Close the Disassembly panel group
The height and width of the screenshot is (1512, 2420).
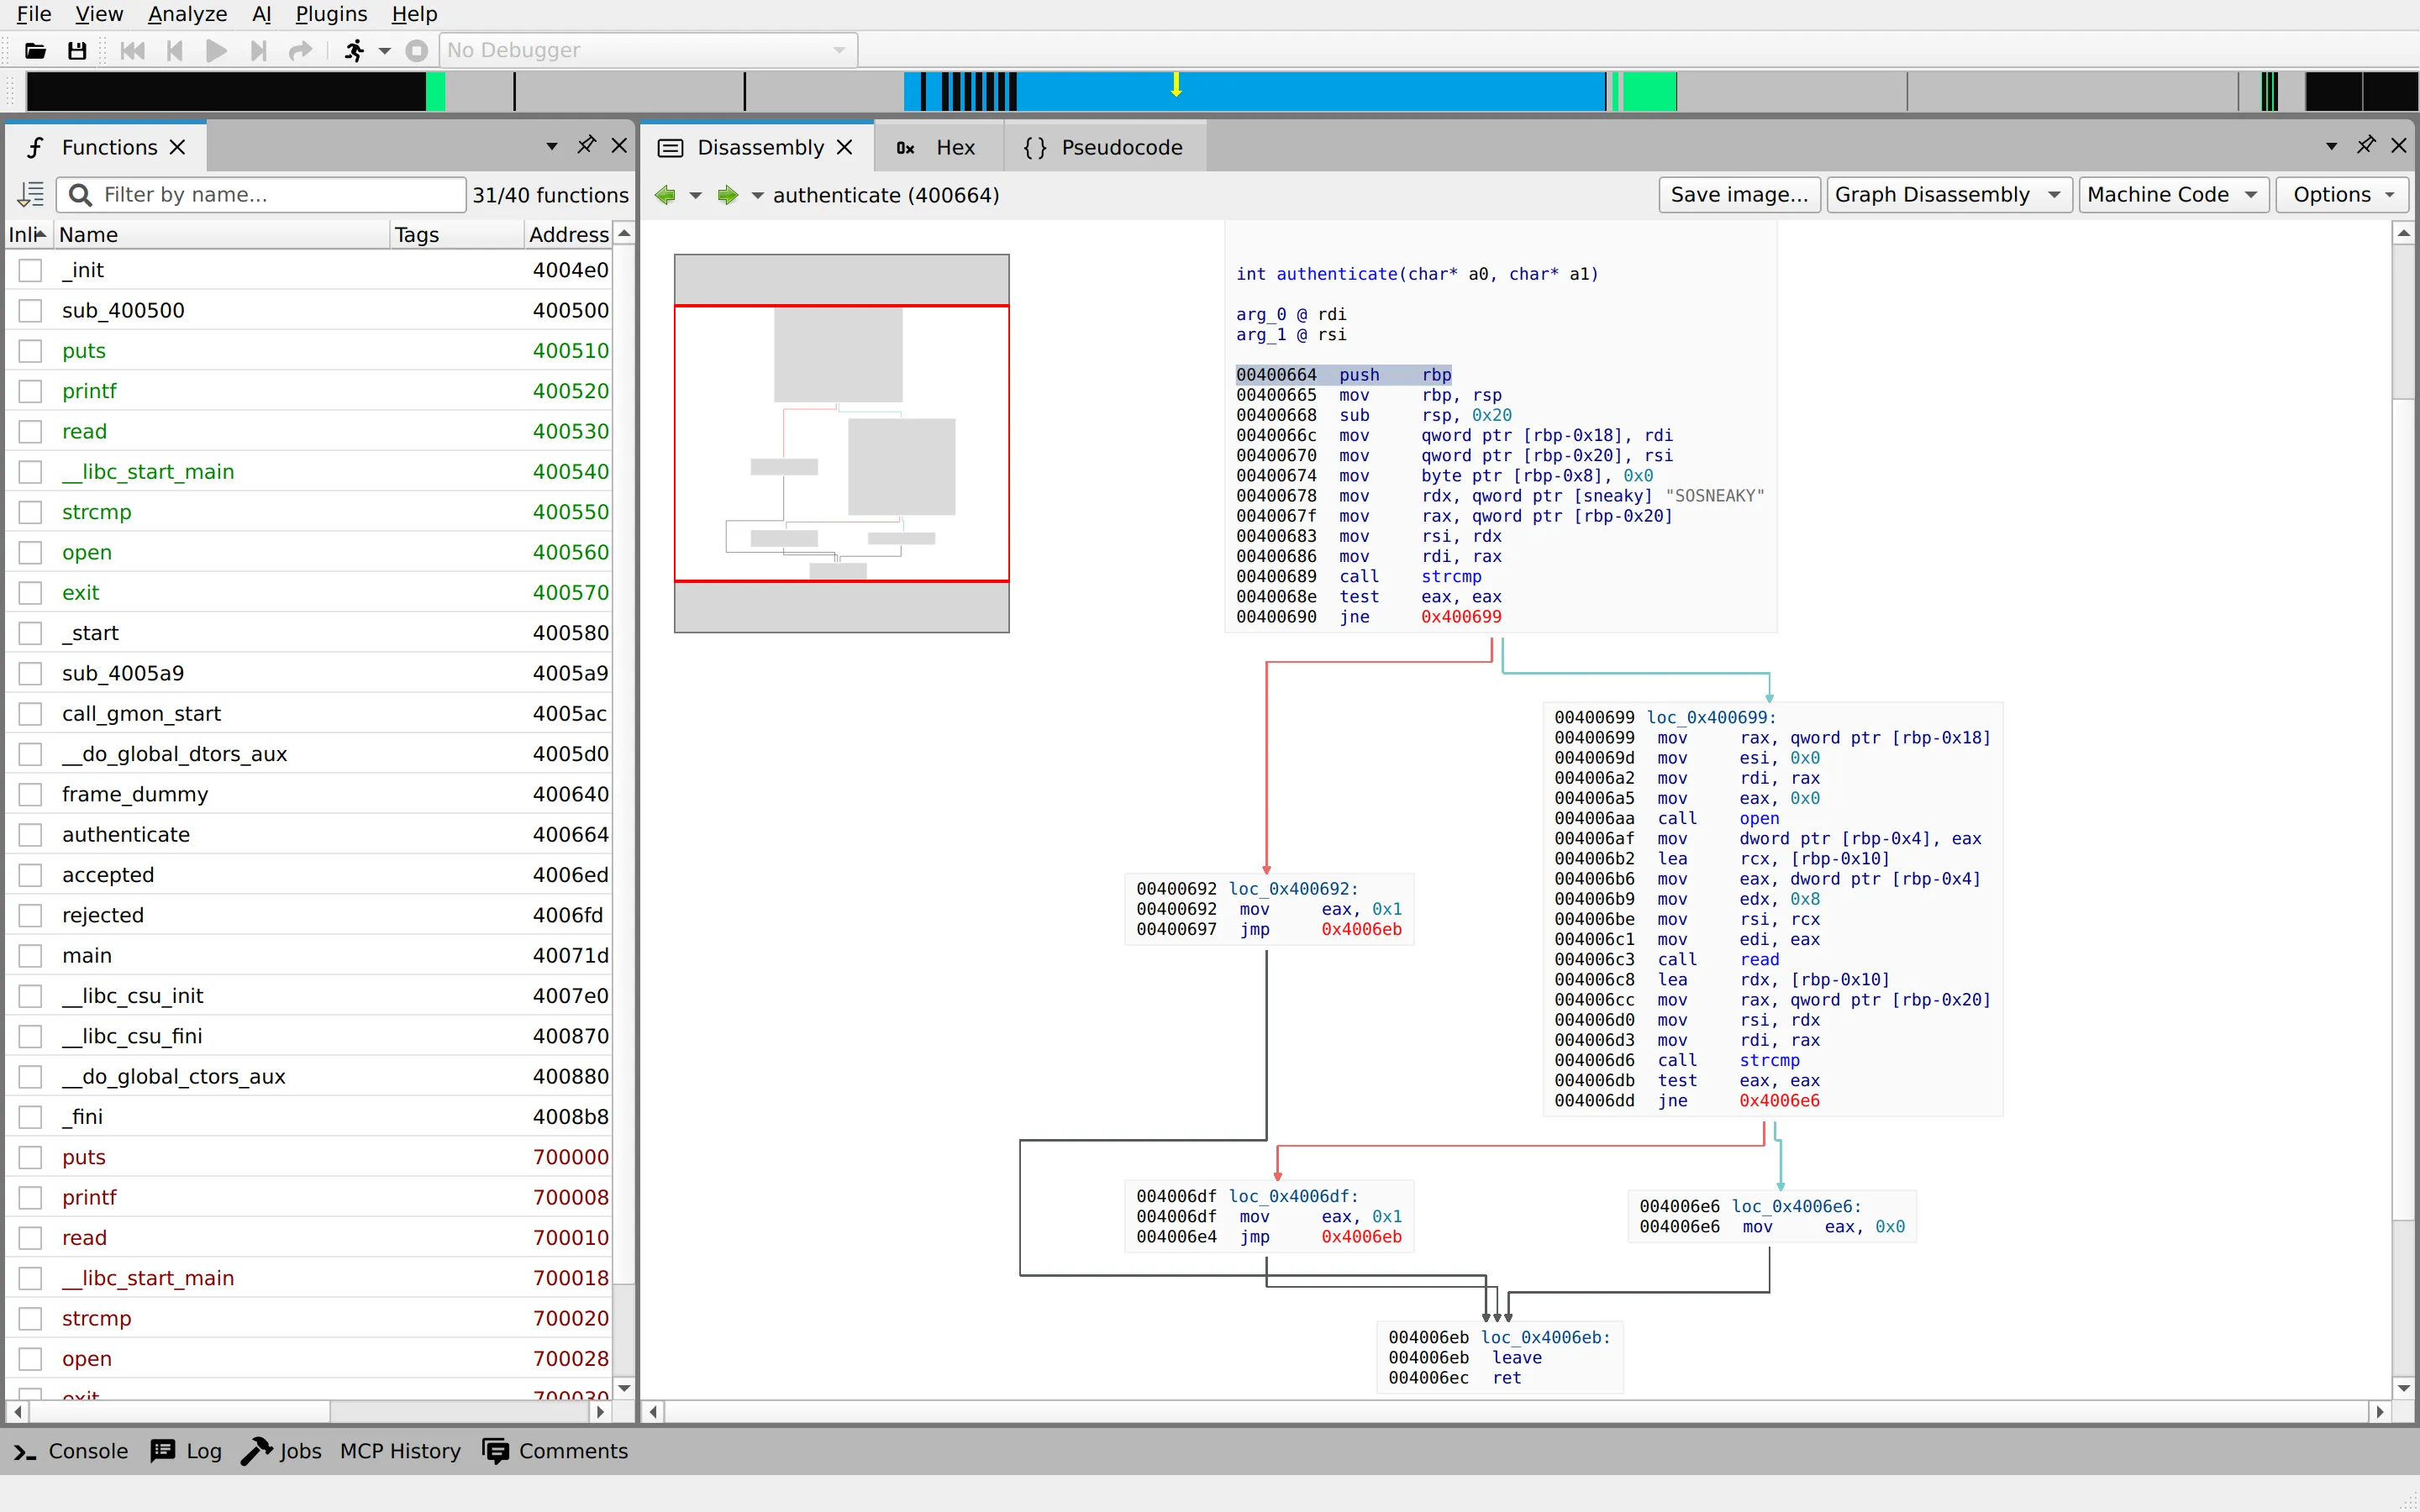(x=2399, y=146)
